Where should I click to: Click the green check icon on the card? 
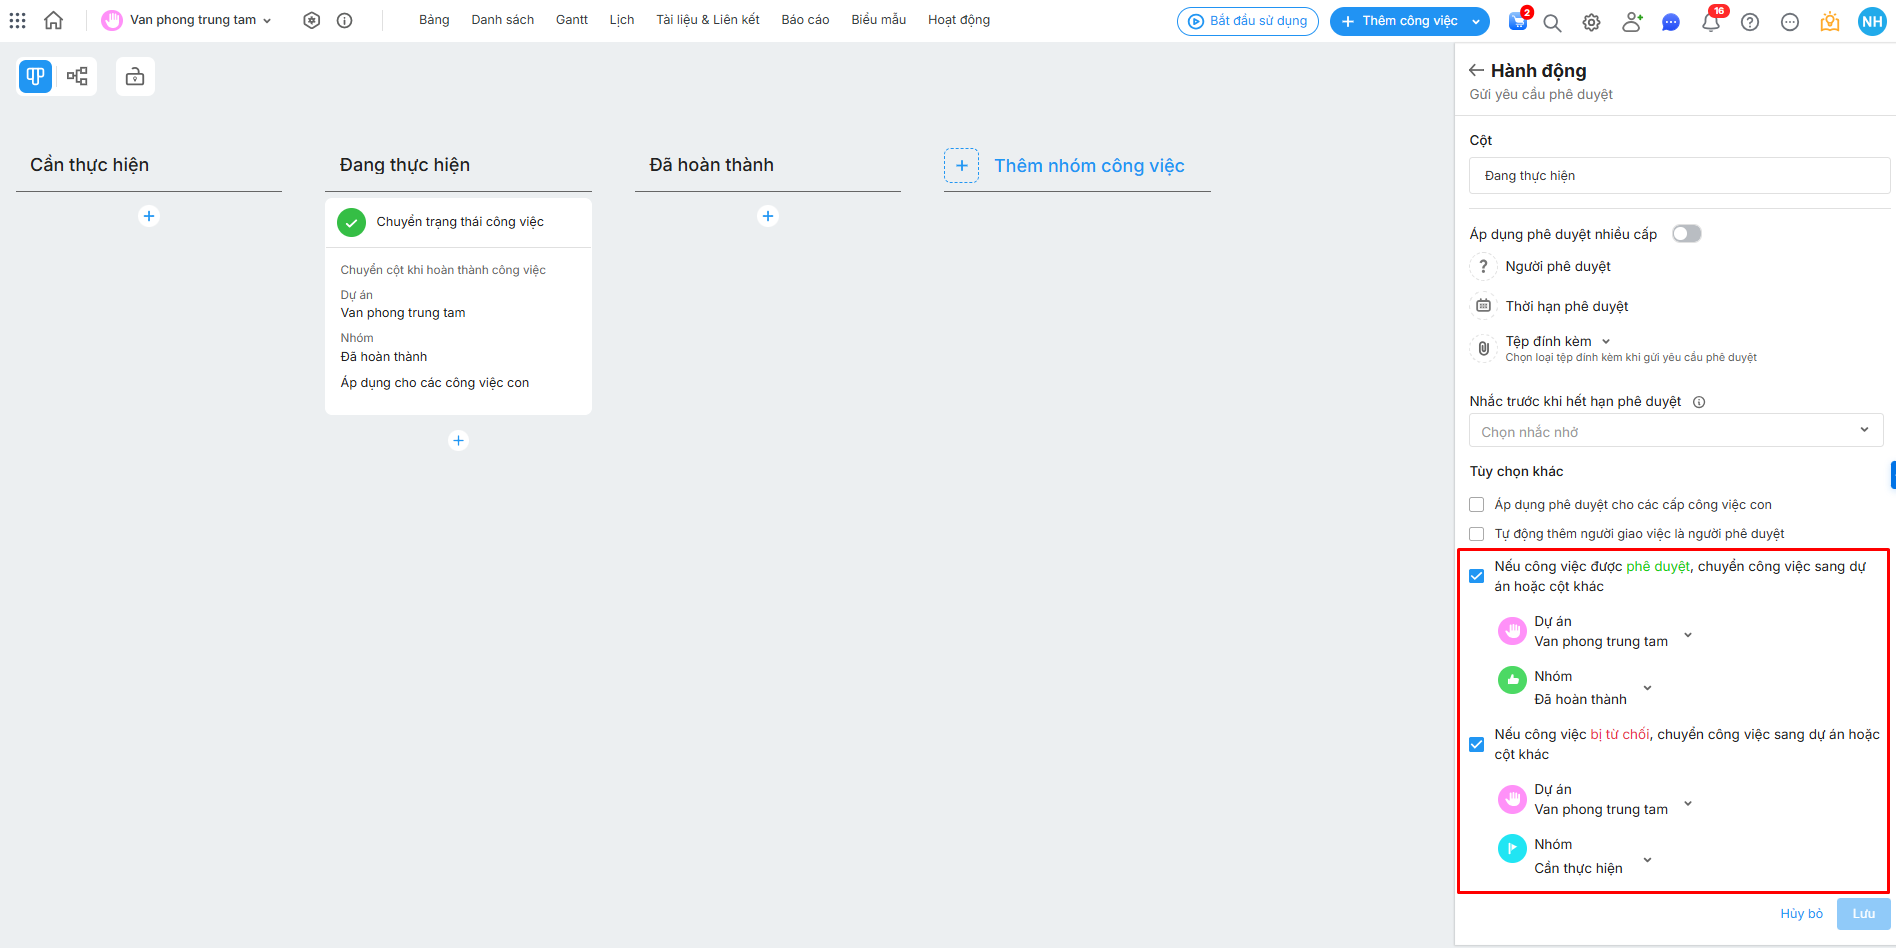click(x=351, y=222)
